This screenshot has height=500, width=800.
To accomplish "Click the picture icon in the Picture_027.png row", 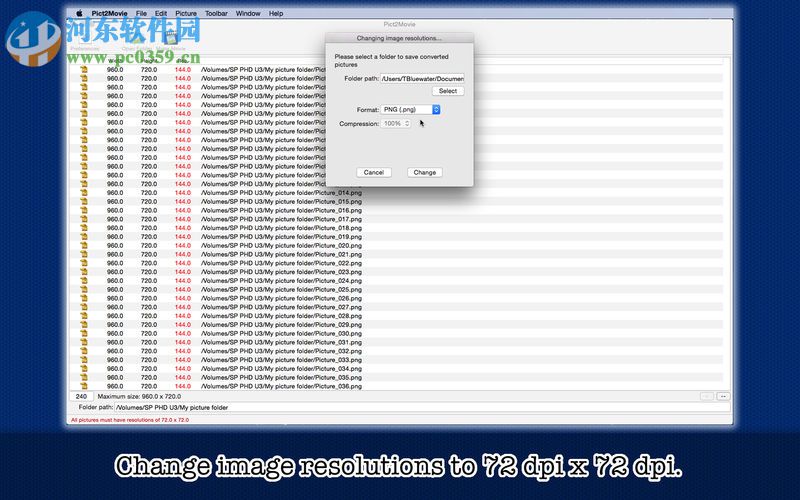I will pyautogui.click(x=84, y=307).
